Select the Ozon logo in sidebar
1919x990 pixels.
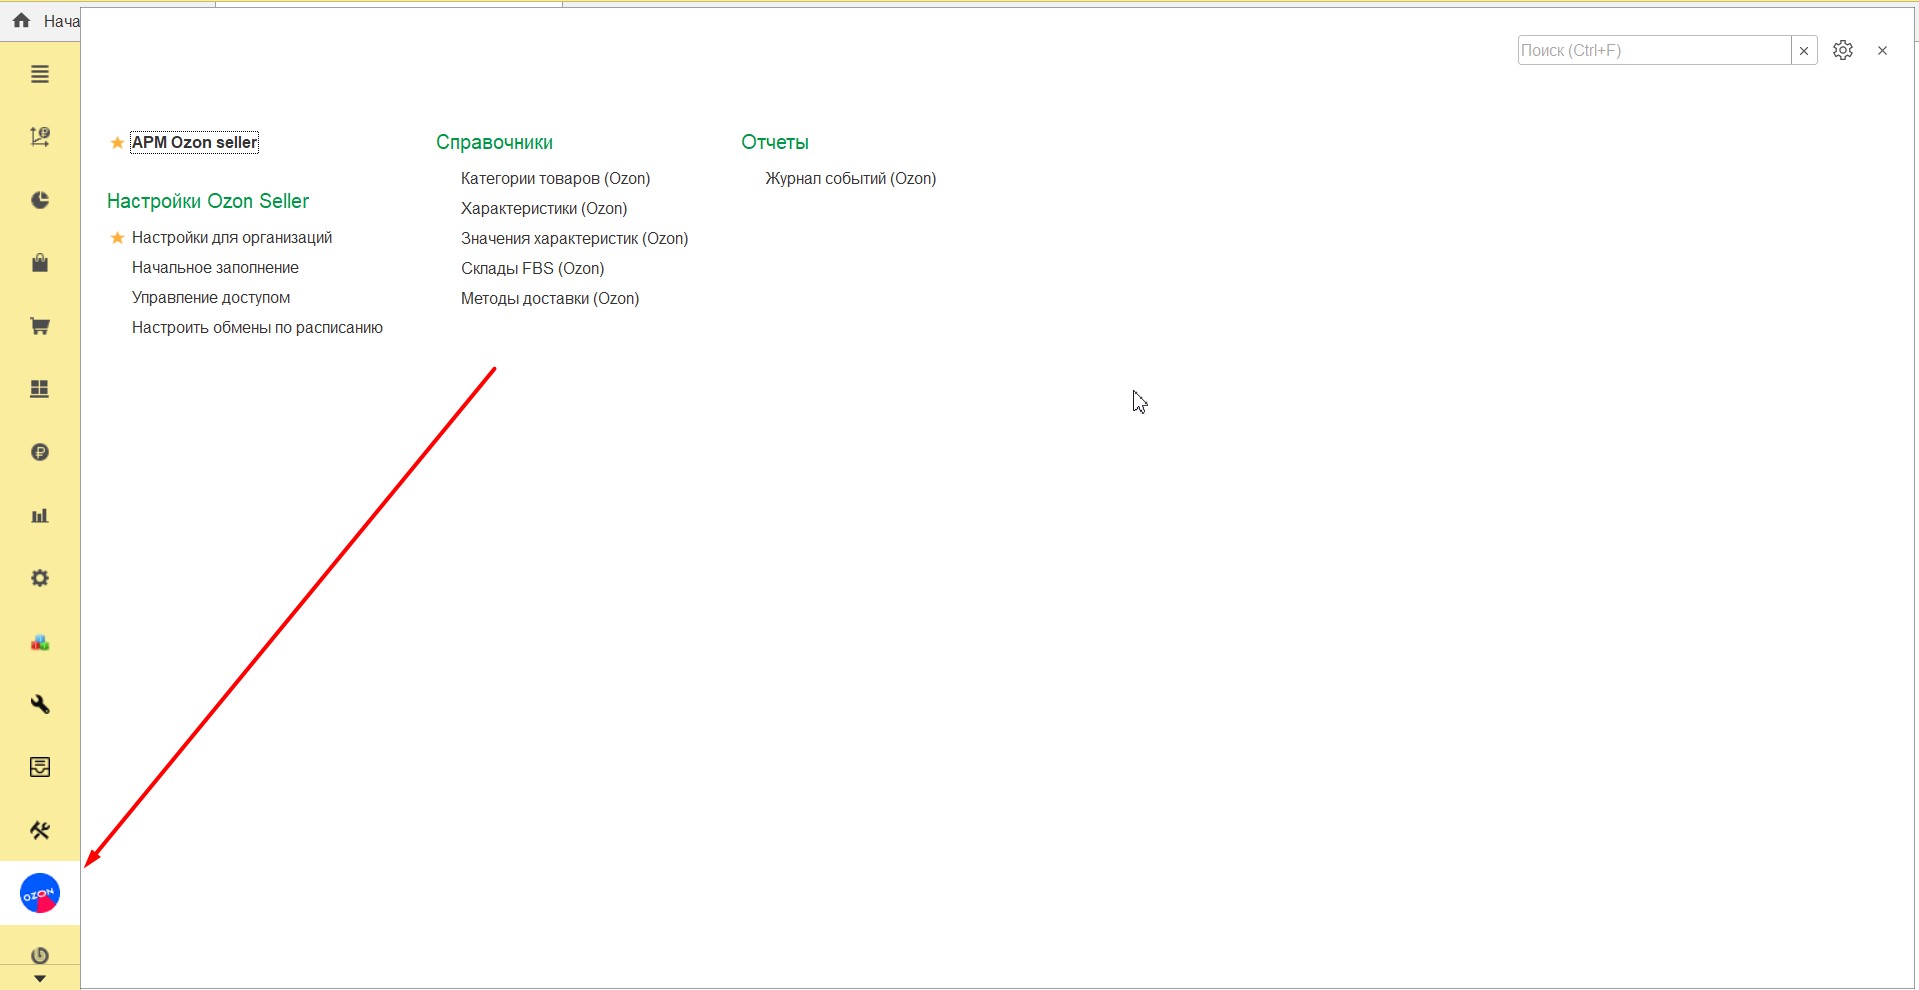tap(40, 893)
